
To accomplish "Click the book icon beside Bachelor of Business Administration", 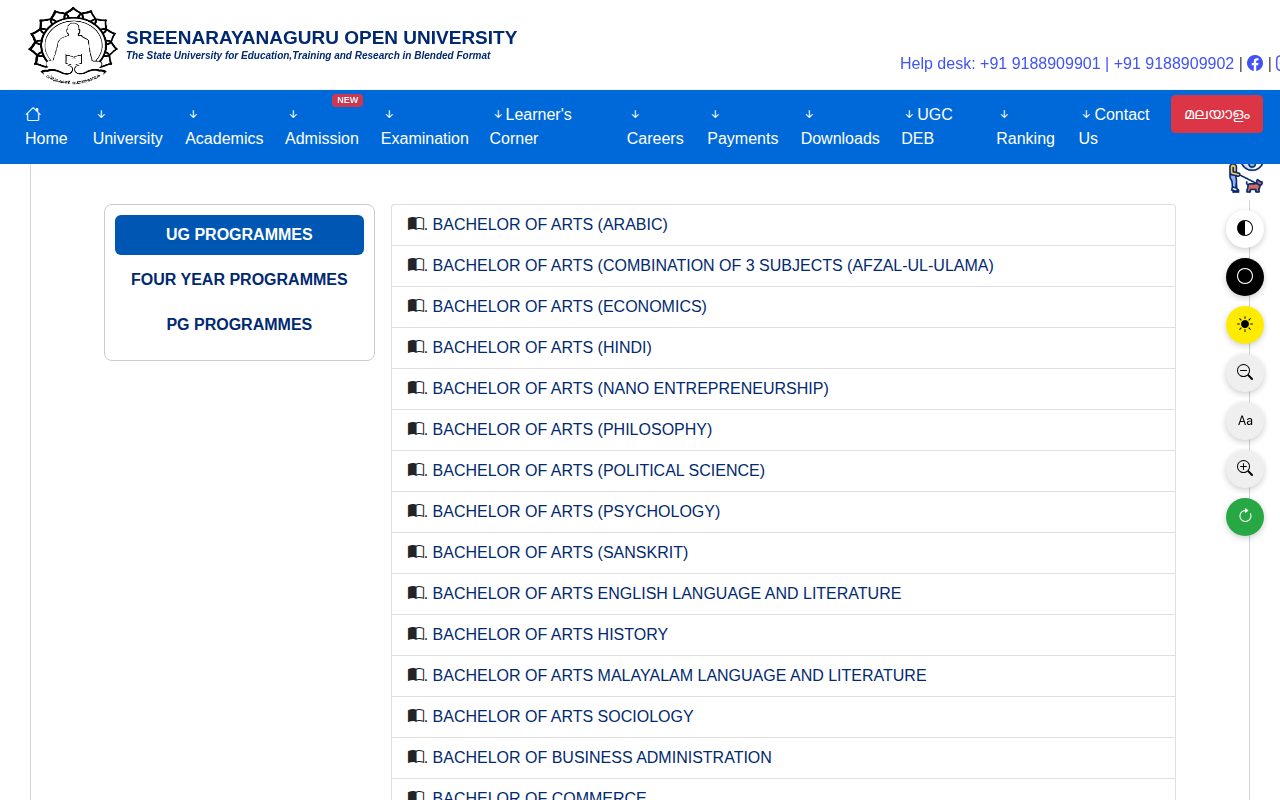I will click(x=417, y=757).
